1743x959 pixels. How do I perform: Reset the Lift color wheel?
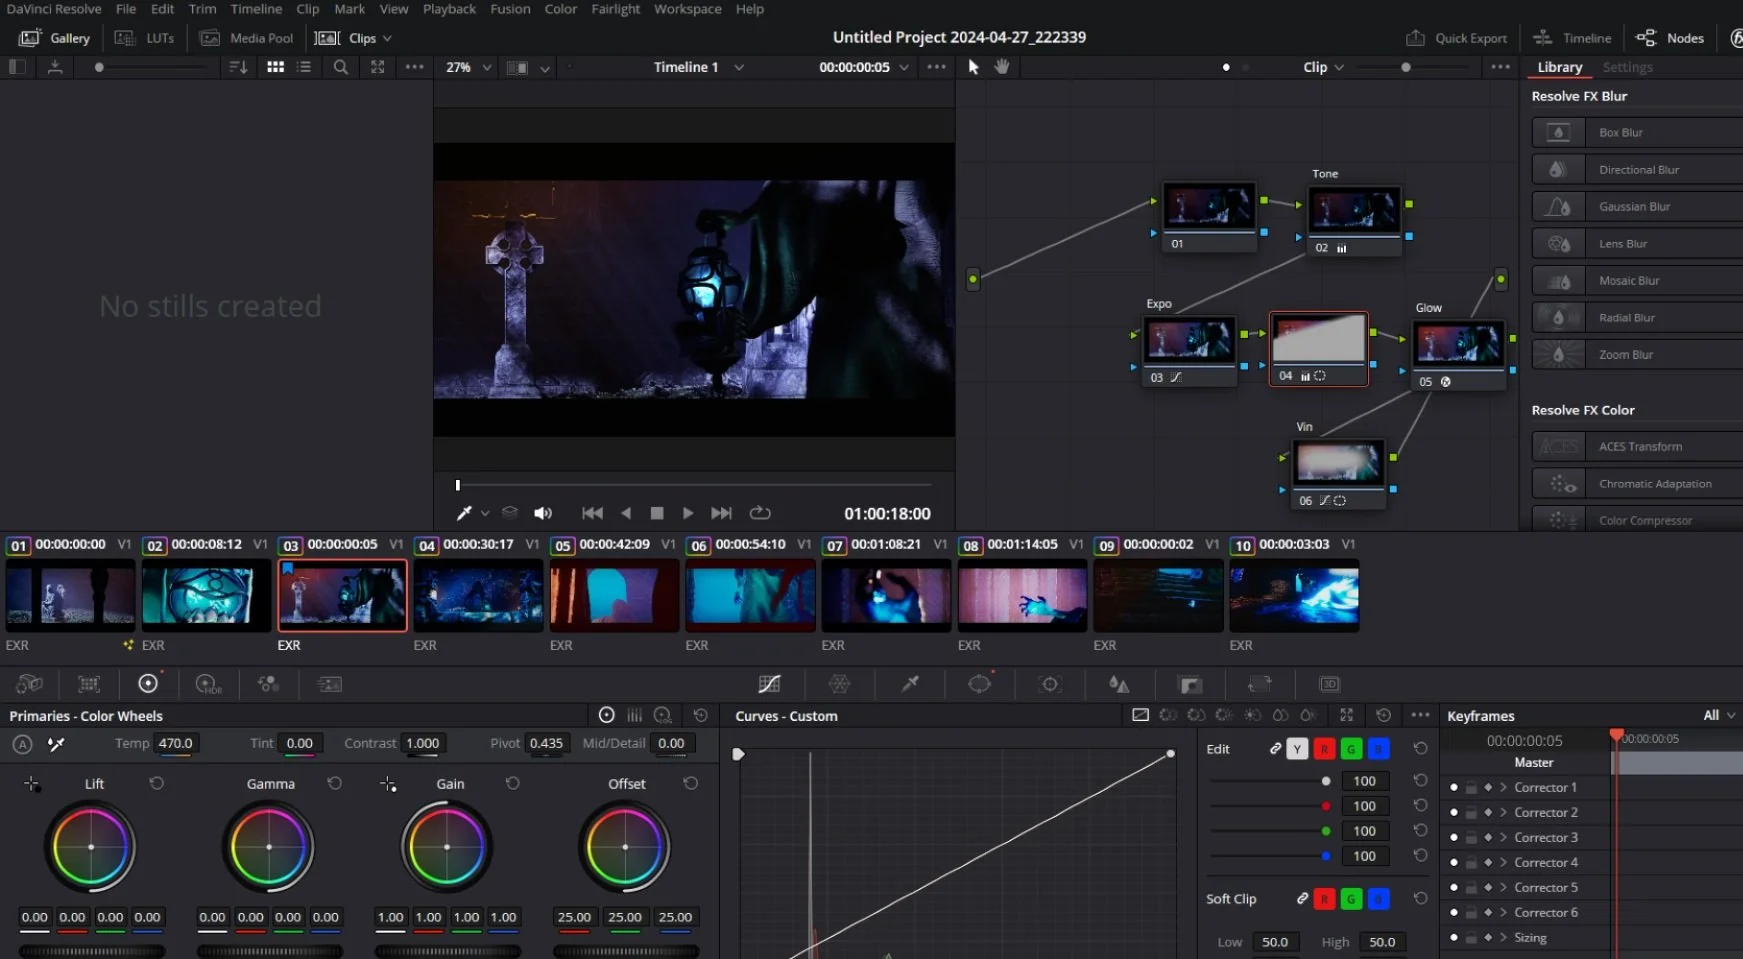pos(157,783)
